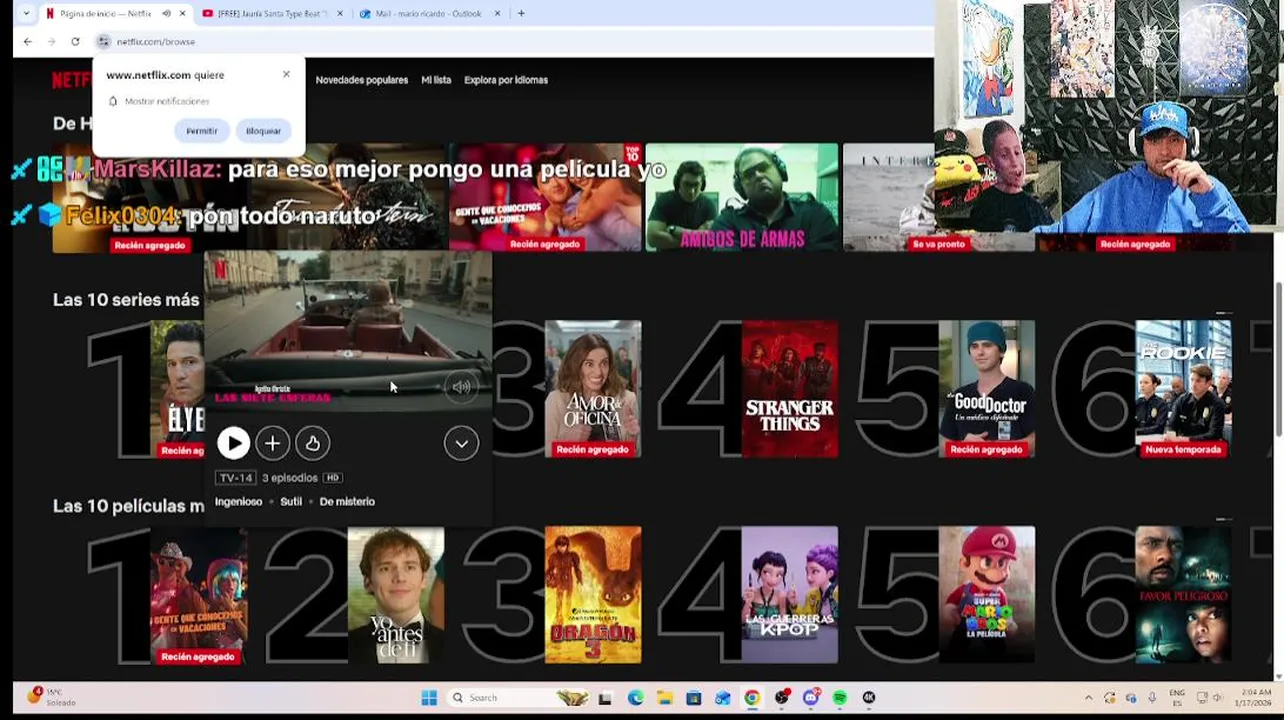Rate Las Siete Esferas with thumbs up
The width and height of the screenshot is (1284, 720).
pos(312,443)
